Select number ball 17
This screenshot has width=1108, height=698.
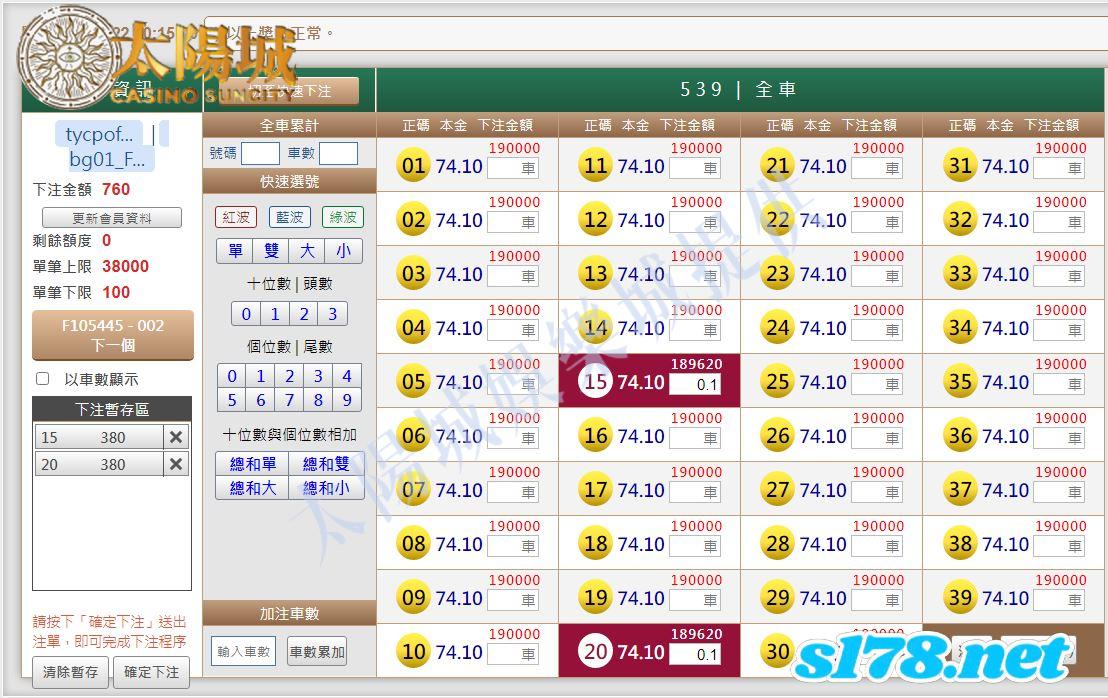pyautogui.click(x=596, y=490)
